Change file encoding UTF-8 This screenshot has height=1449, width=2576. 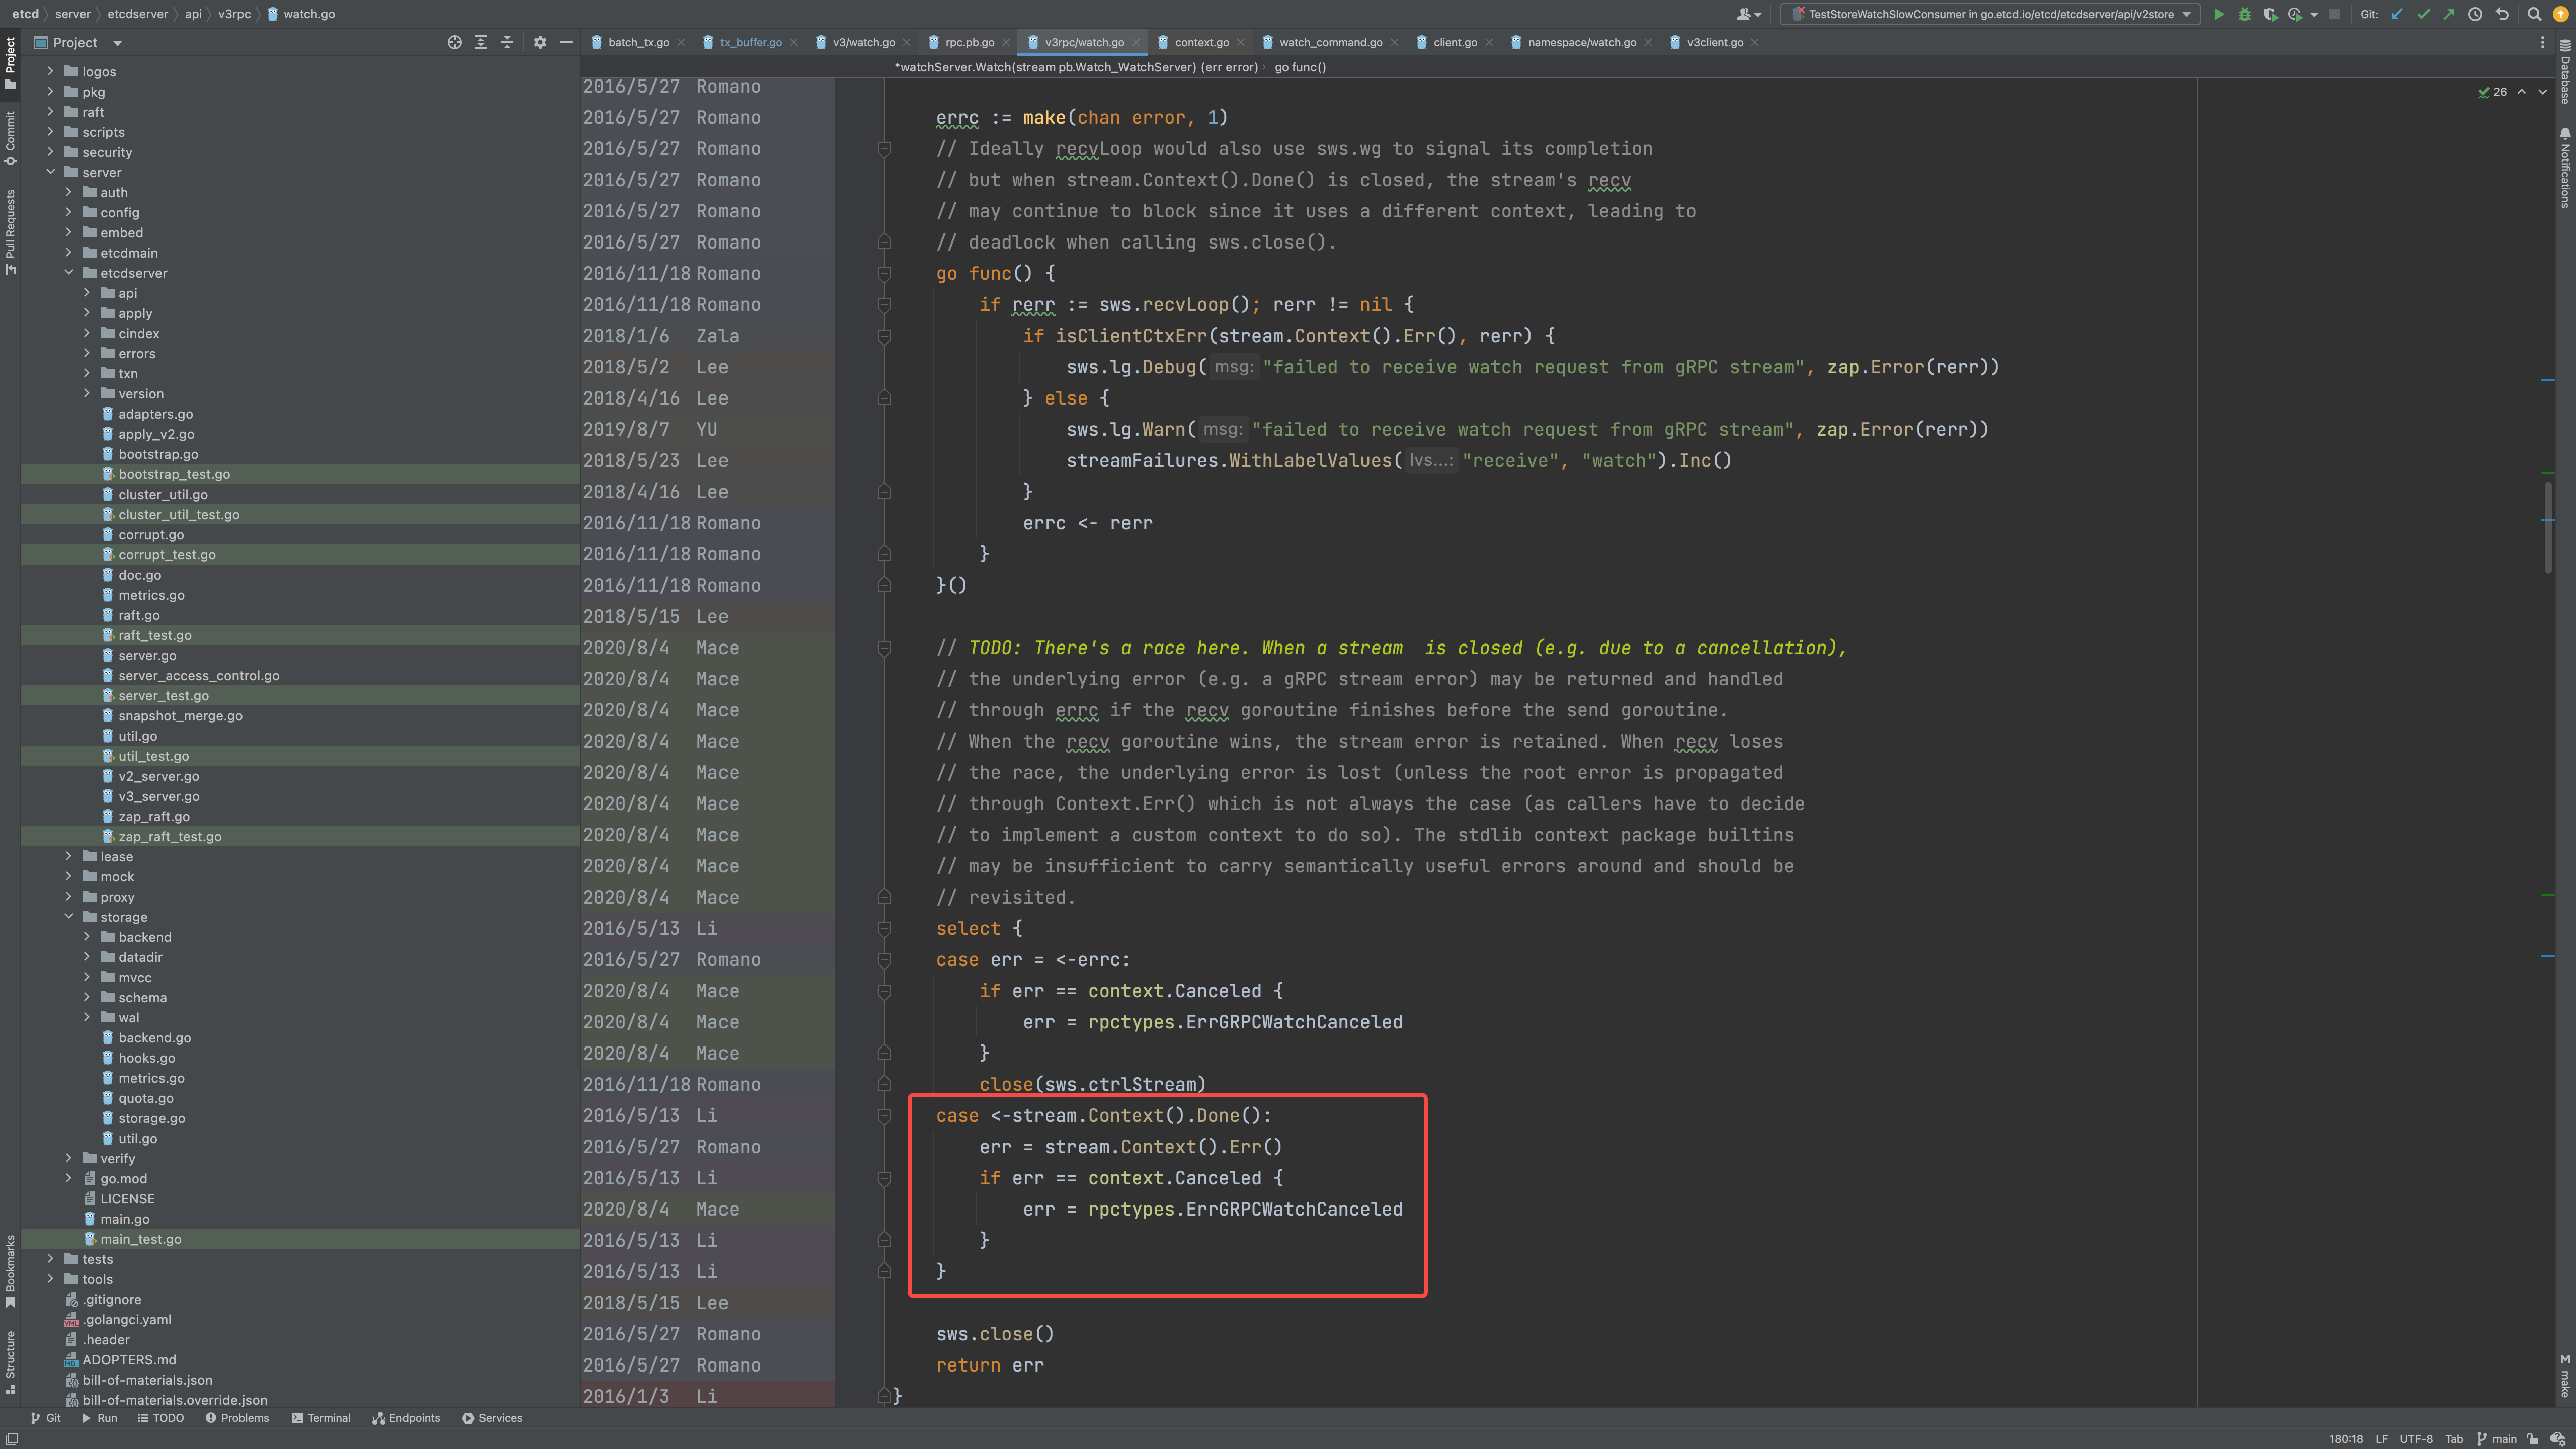2416,1439
